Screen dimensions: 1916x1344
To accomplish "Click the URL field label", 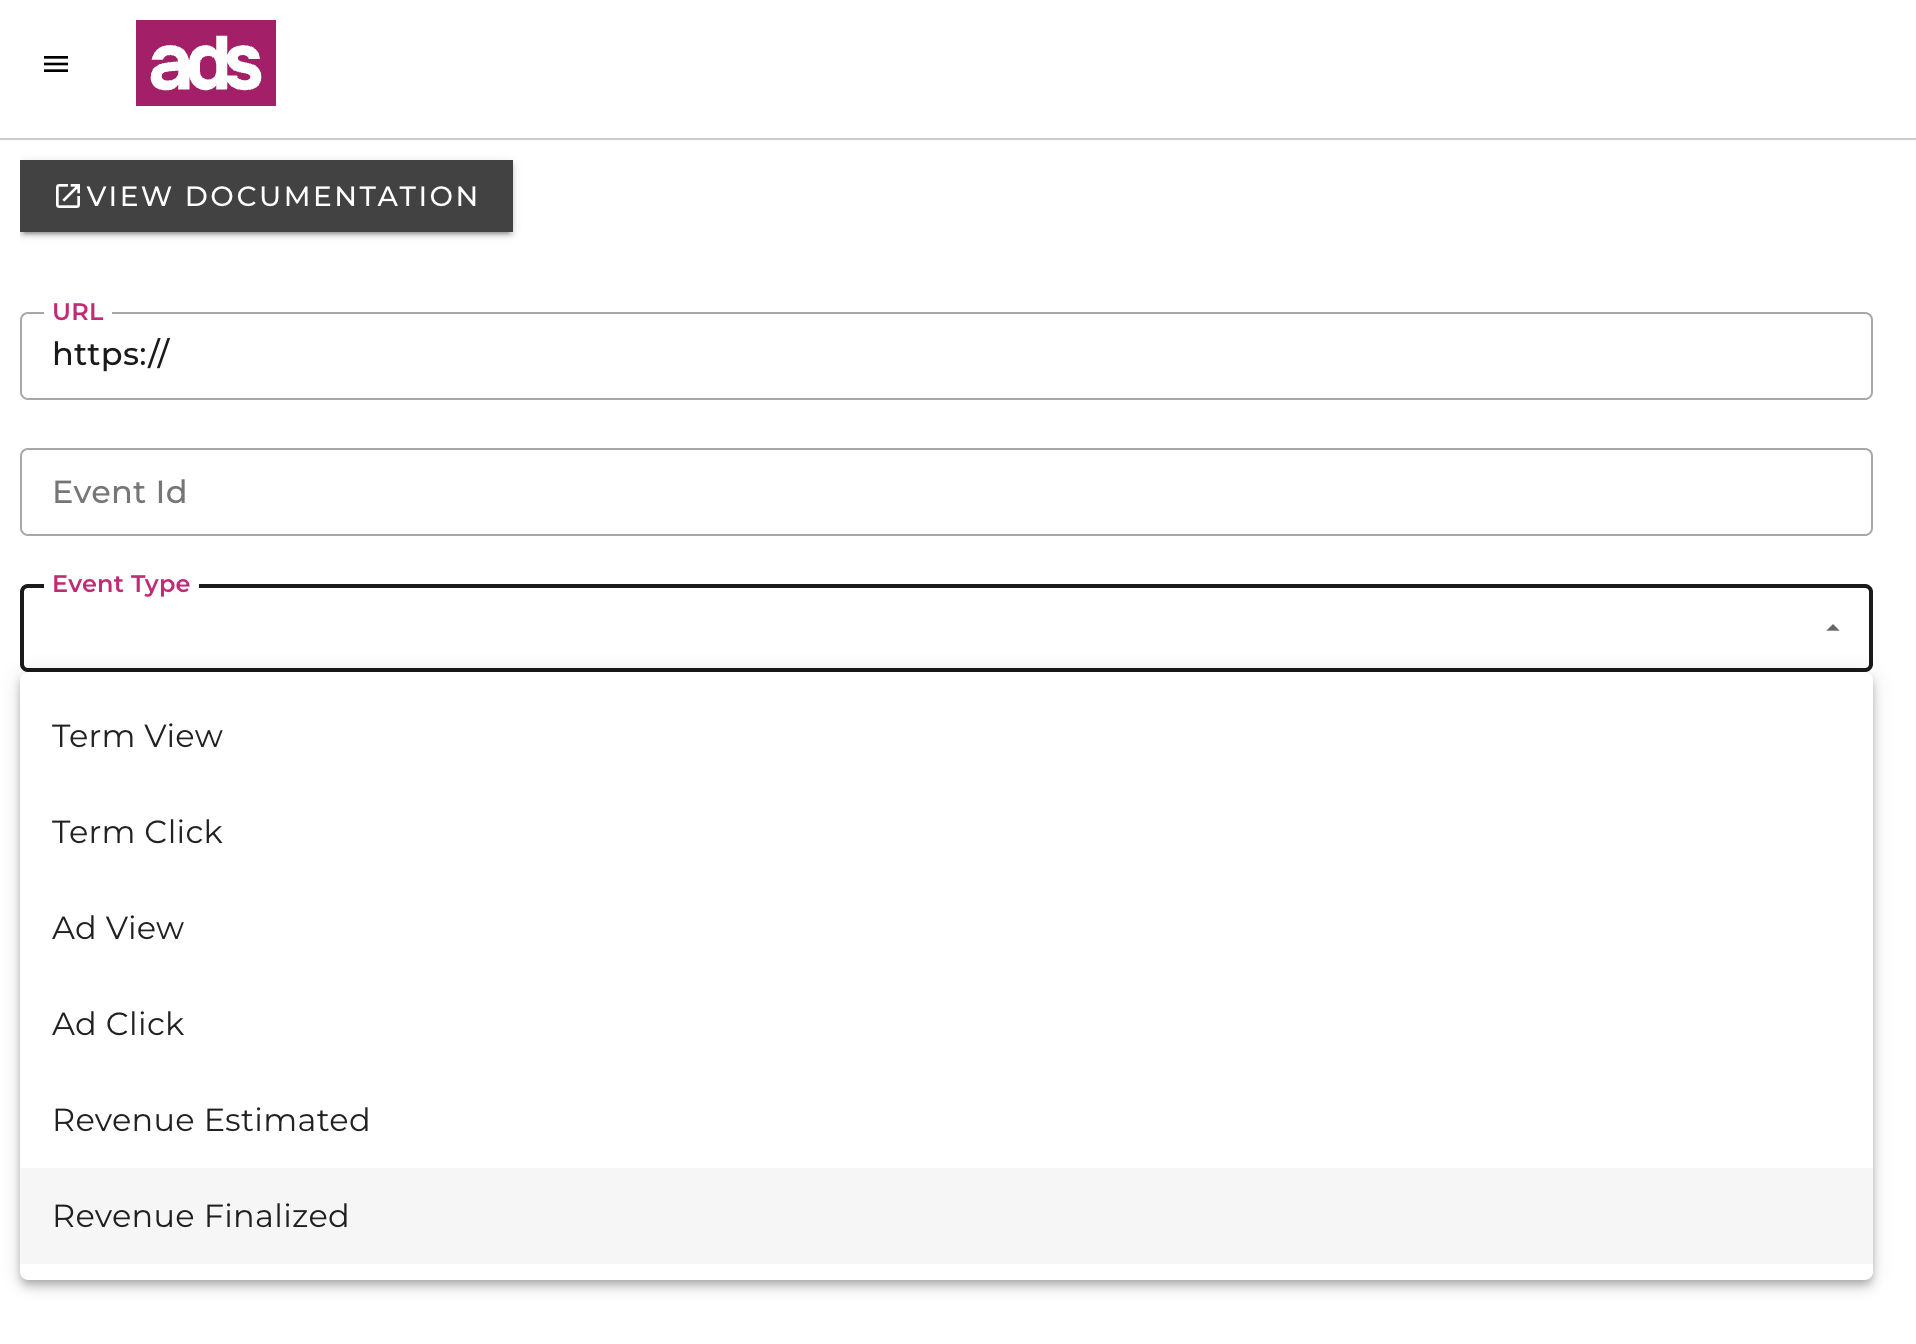I will [78, 312].
